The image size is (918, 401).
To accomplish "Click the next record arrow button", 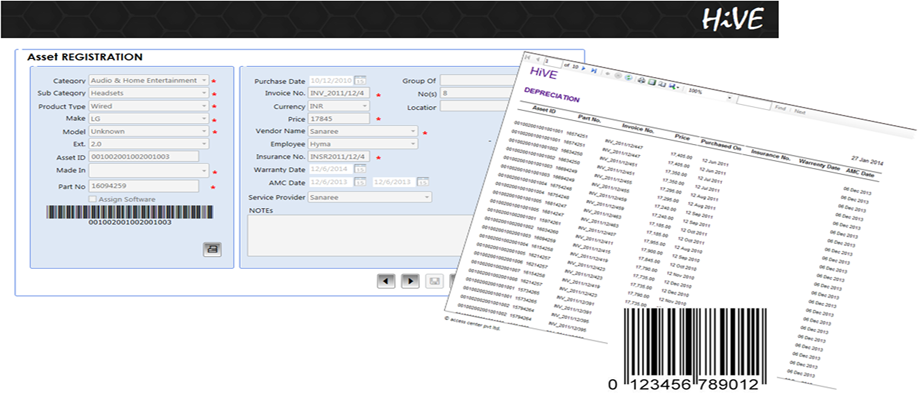I will point(409,281).
